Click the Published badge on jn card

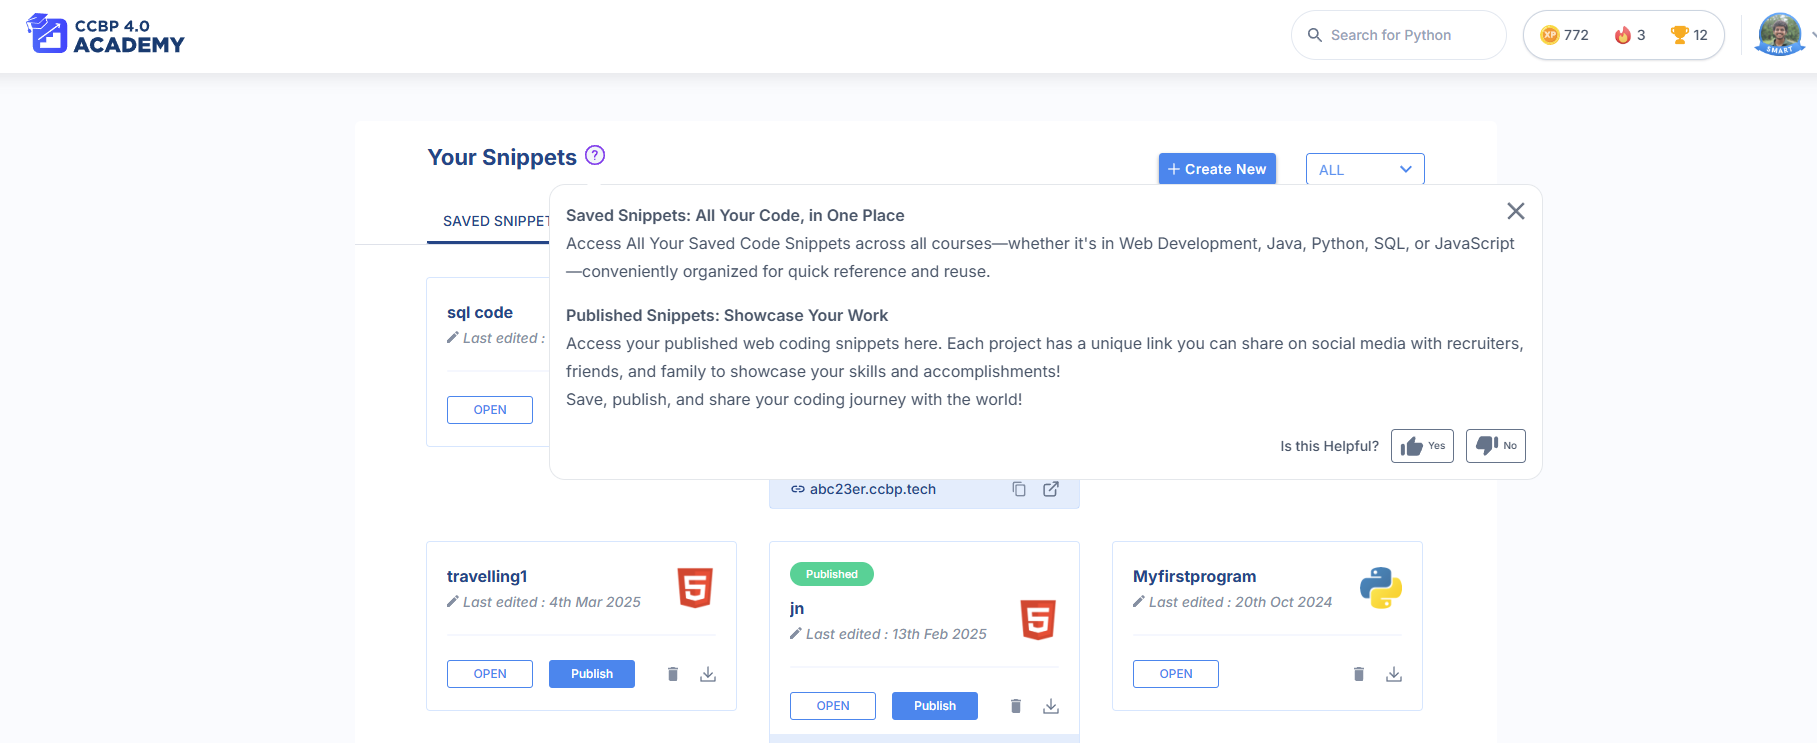(832, 574)
